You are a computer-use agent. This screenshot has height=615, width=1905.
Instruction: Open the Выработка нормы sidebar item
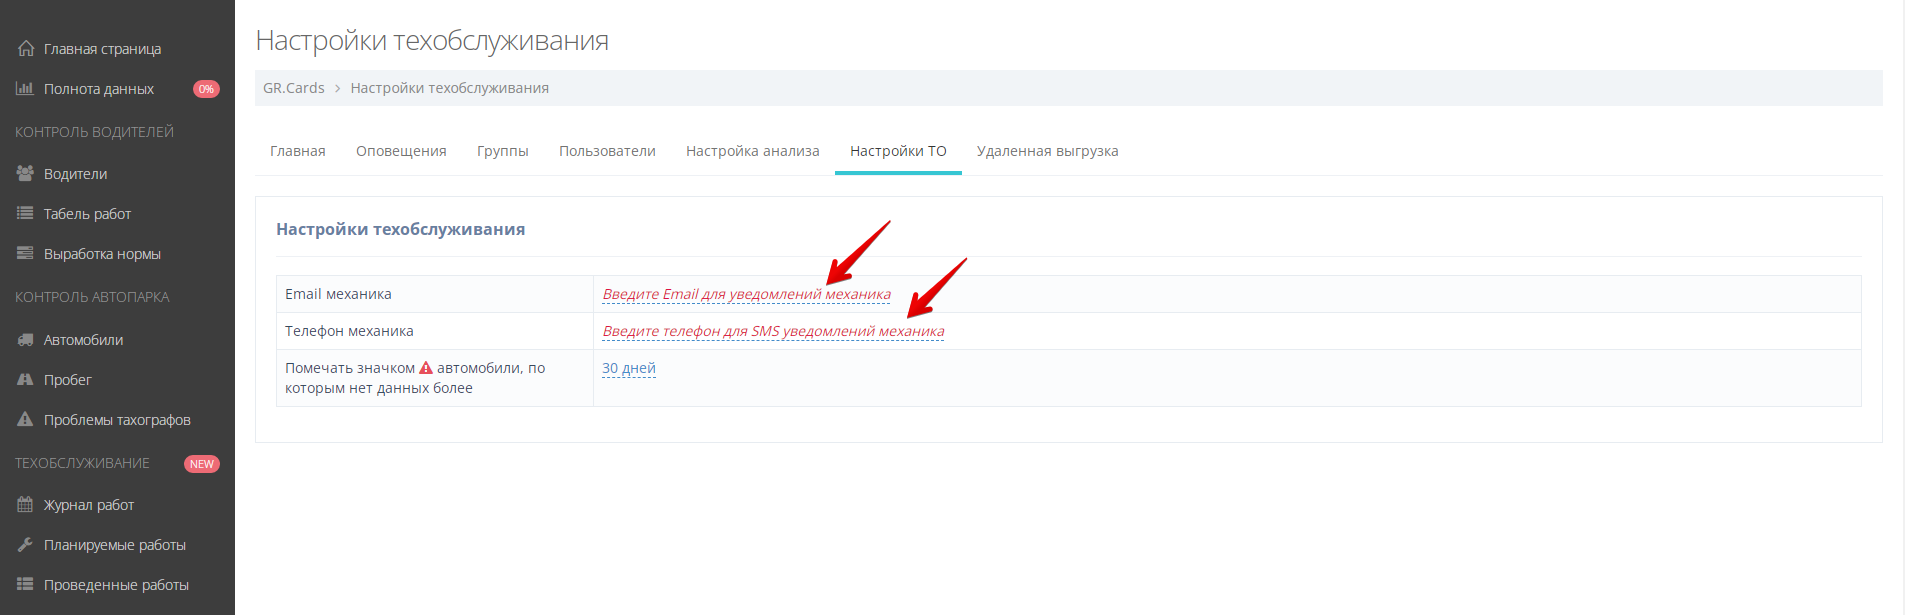tap(102, 254)
